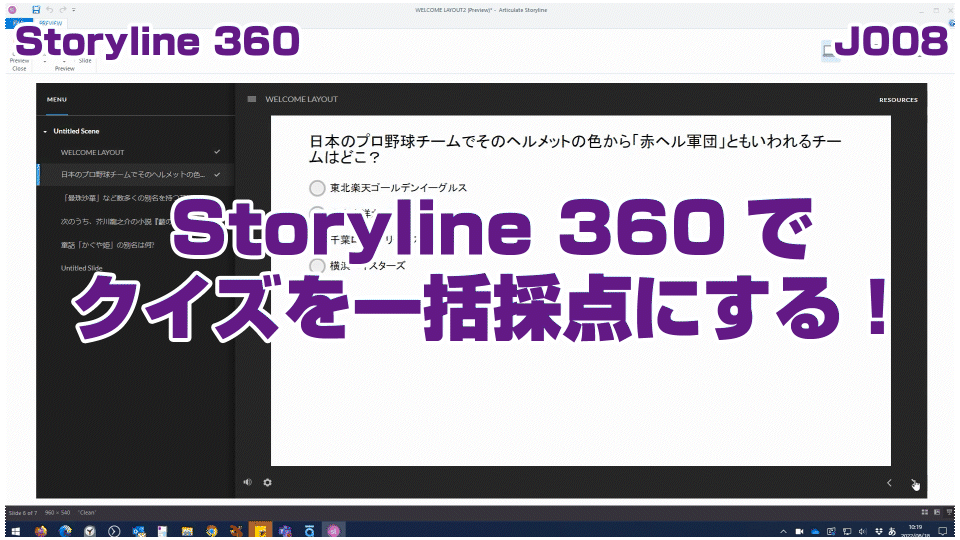Image resolution: width=960 pixels, height=540 pixels.
Task: Click the 'Clean' theme name in status bar
Action: click(87, 513)
